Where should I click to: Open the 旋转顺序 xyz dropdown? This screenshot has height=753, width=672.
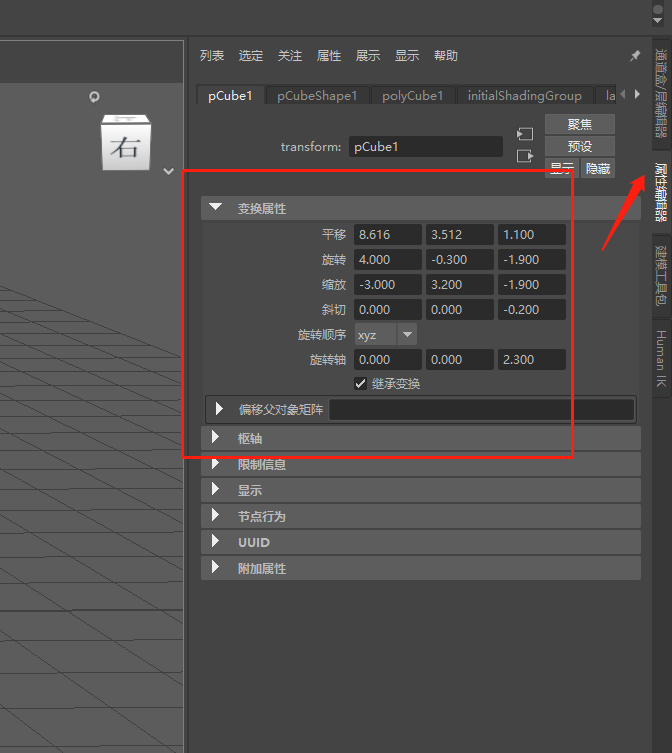[x=385, y=334]
